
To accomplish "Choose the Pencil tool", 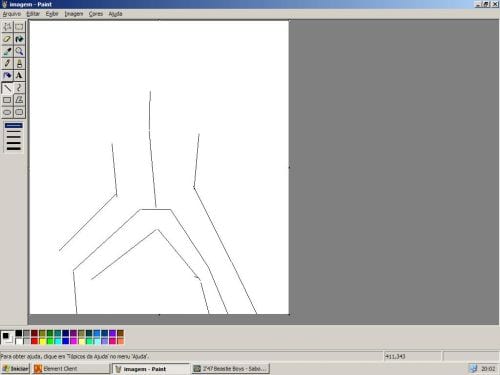I will pyautogui.click(x=7, y=63).
